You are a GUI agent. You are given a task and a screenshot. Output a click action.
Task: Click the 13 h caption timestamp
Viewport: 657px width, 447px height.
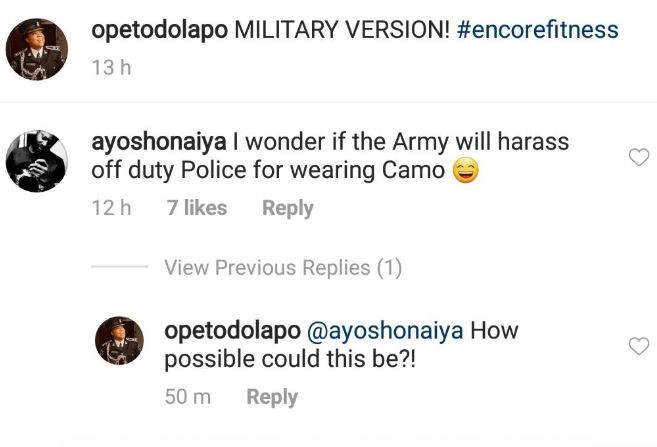point(112,69)
